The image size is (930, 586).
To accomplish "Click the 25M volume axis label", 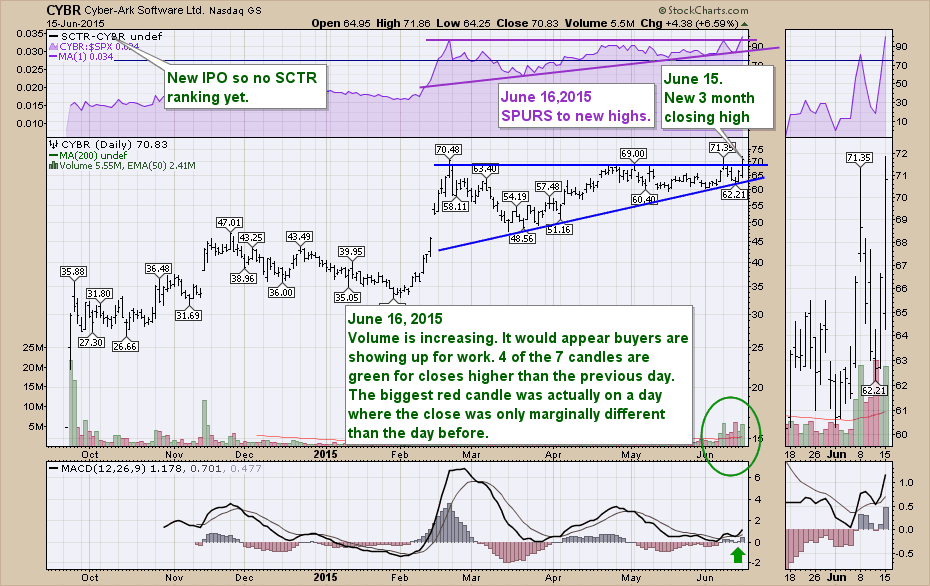I will (31, 348).
